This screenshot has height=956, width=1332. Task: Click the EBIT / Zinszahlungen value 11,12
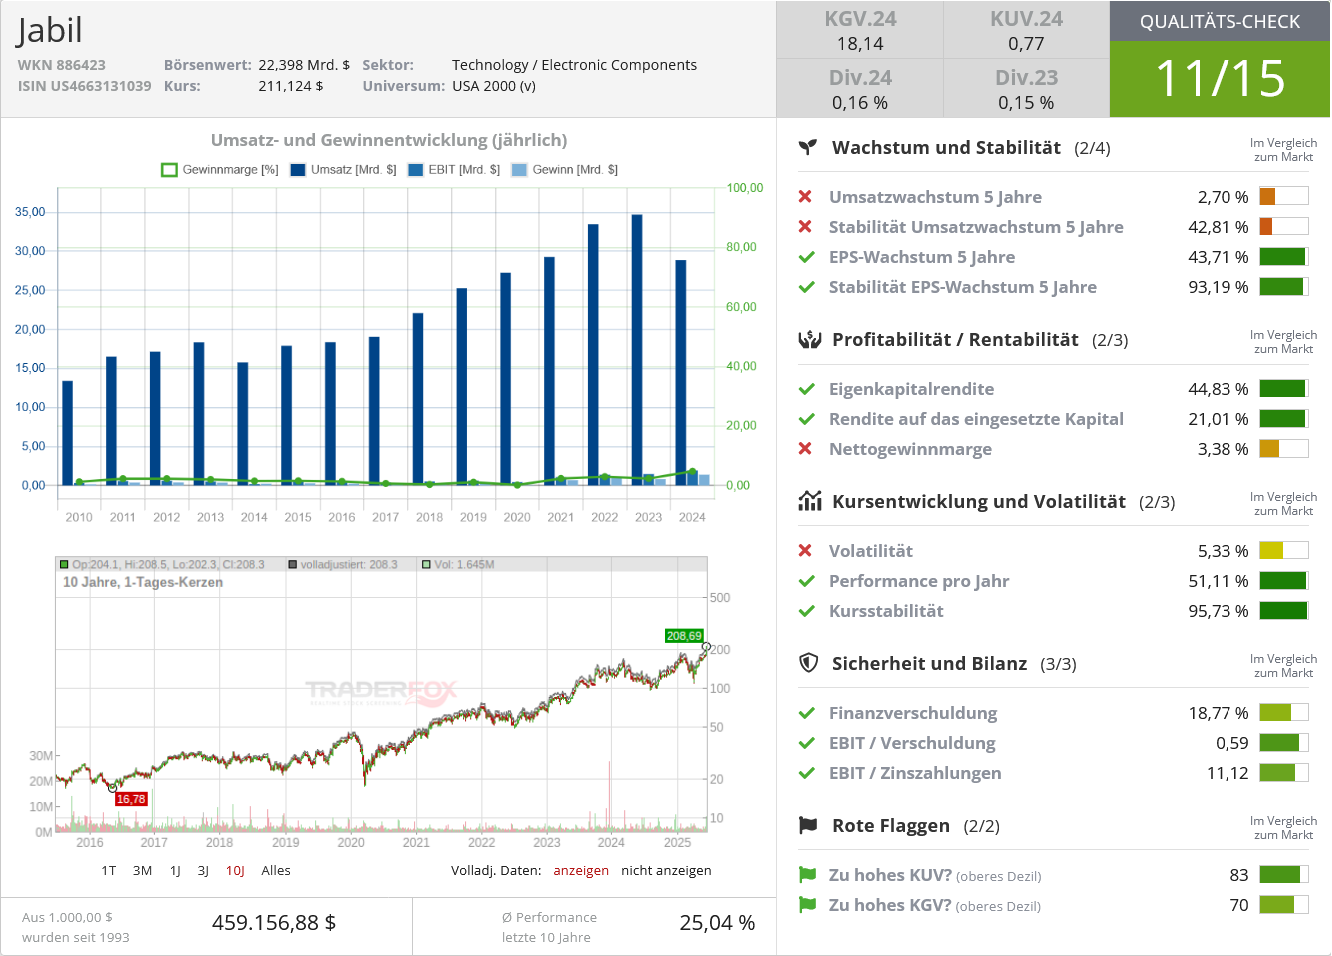coord(1228,773)
